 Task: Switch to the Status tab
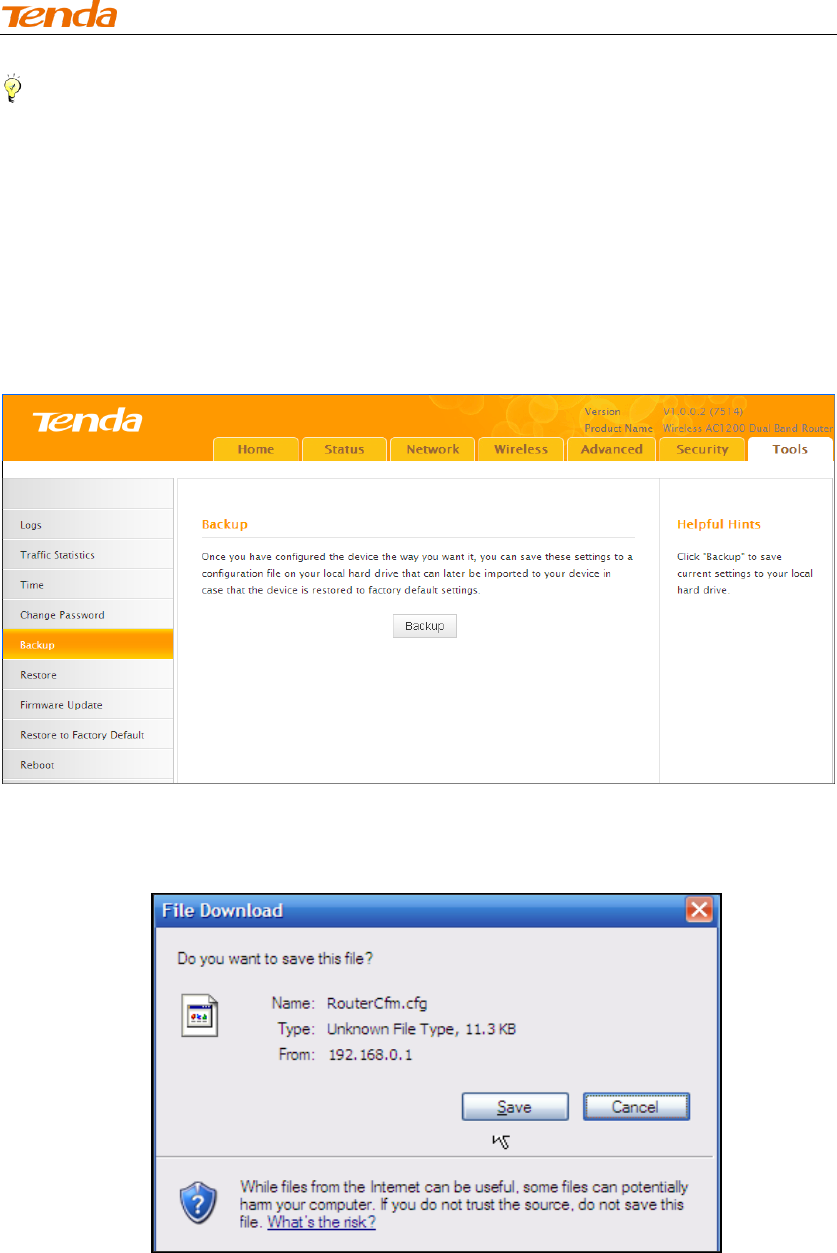pos(344,449)
